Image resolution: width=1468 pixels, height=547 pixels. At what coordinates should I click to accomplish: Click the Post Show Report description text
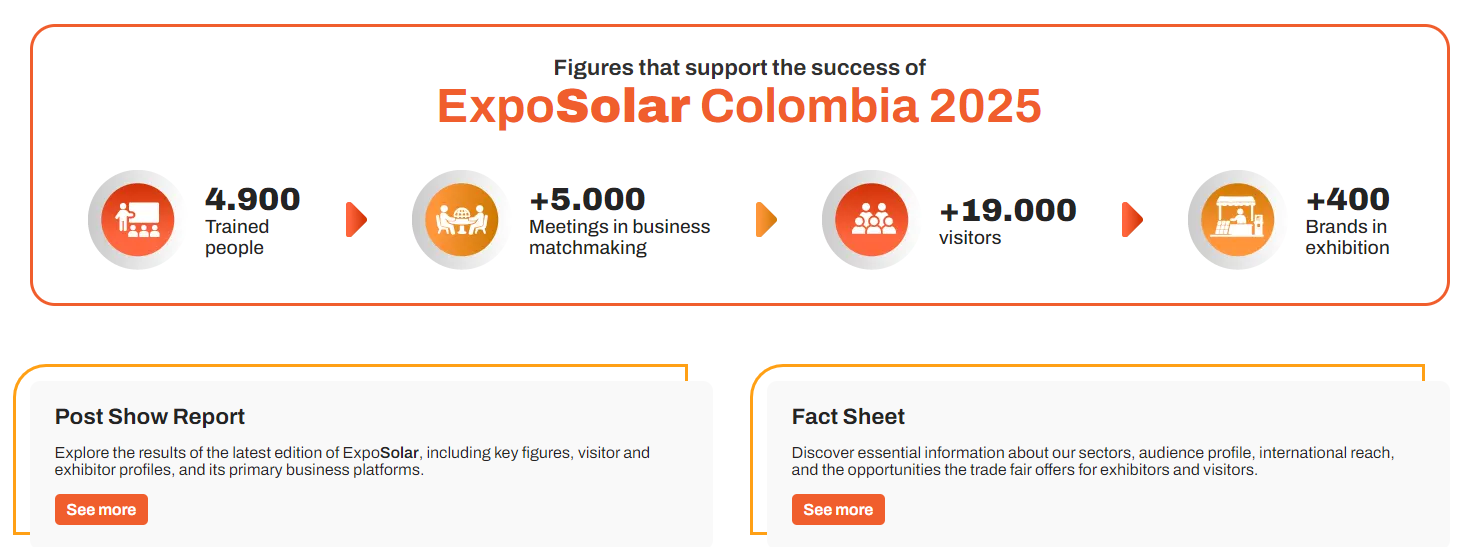(352, 461)
